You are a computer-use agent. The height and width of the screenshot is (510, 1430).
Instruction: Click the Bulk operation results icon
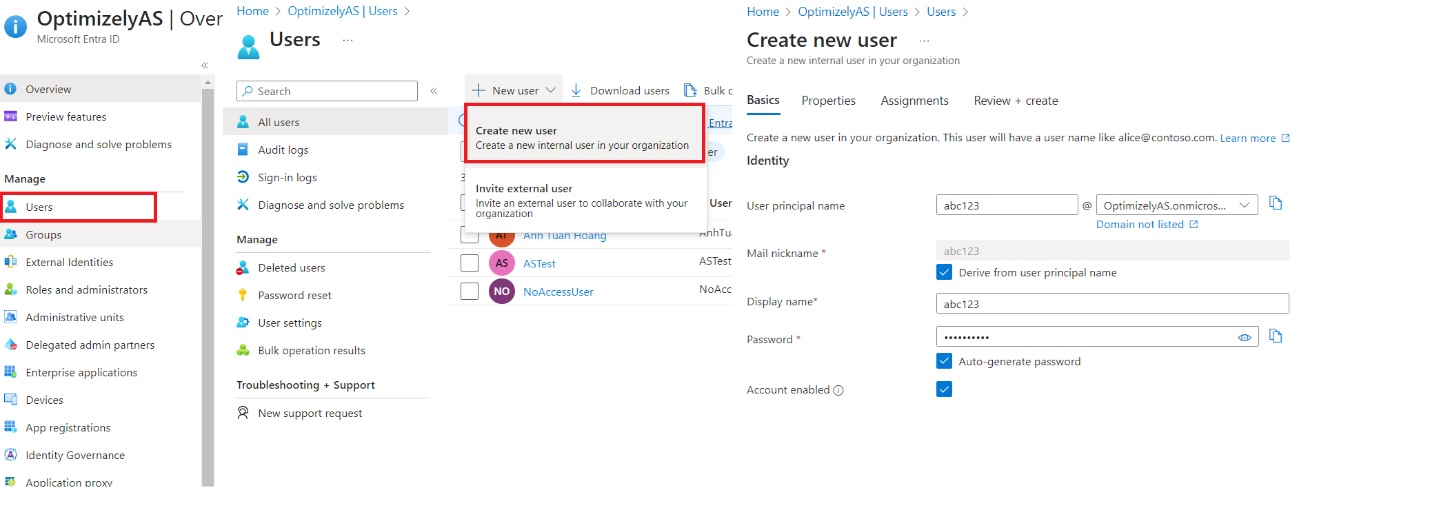point(243,350)
